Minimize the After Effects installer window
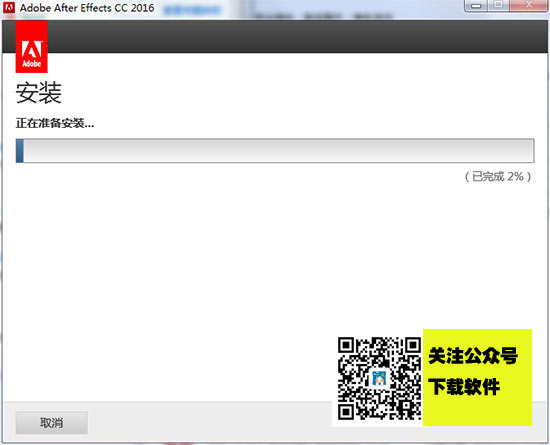Image resolution: width=550 pixels, height=445 pixels. point(476,6)
